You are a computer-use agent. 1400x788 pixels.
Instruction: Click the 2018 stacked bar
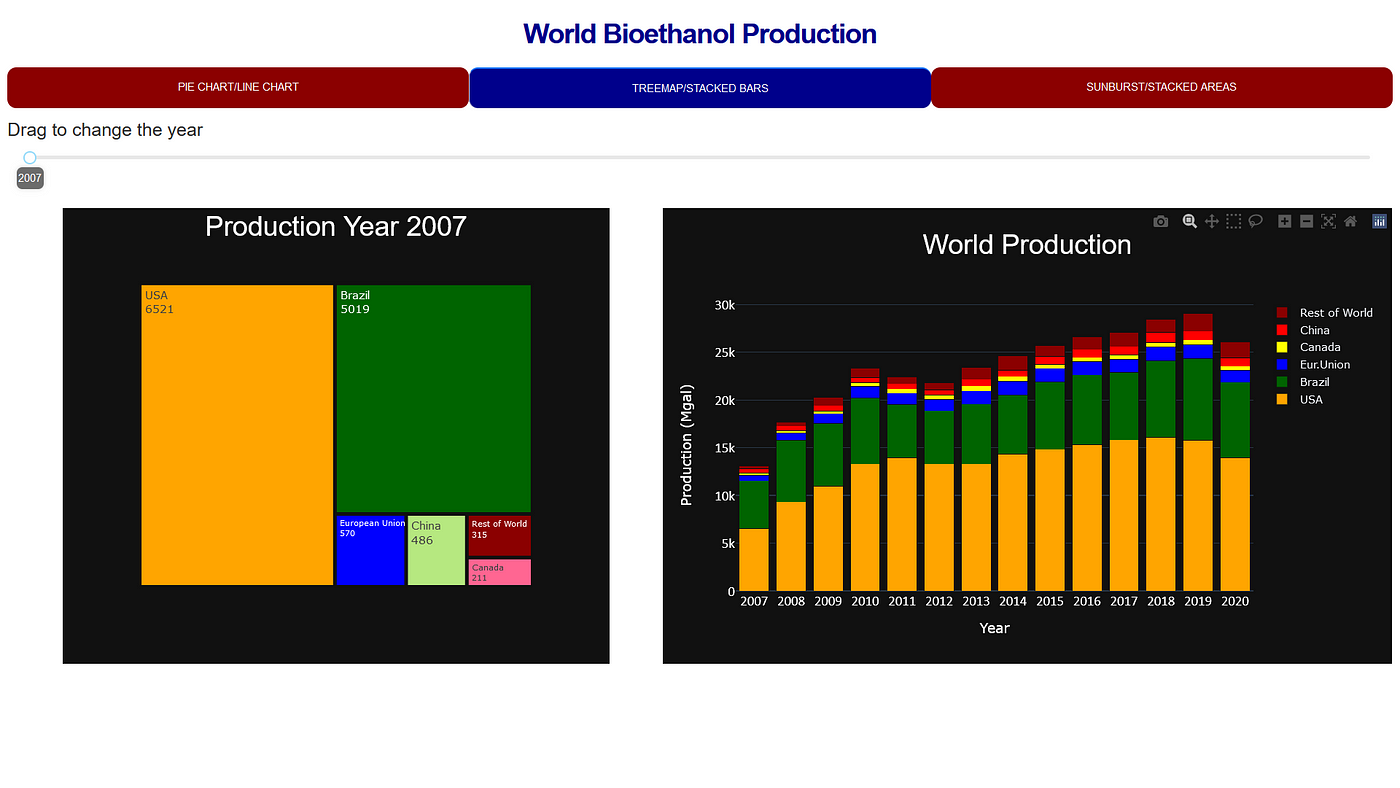[1161, 455]
